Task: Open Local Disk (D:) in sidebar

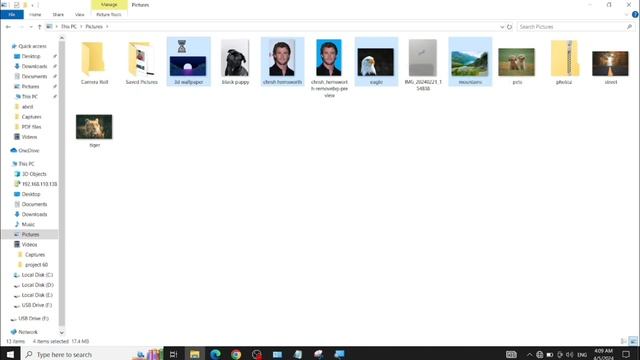Action: click(x=33, y=285)
